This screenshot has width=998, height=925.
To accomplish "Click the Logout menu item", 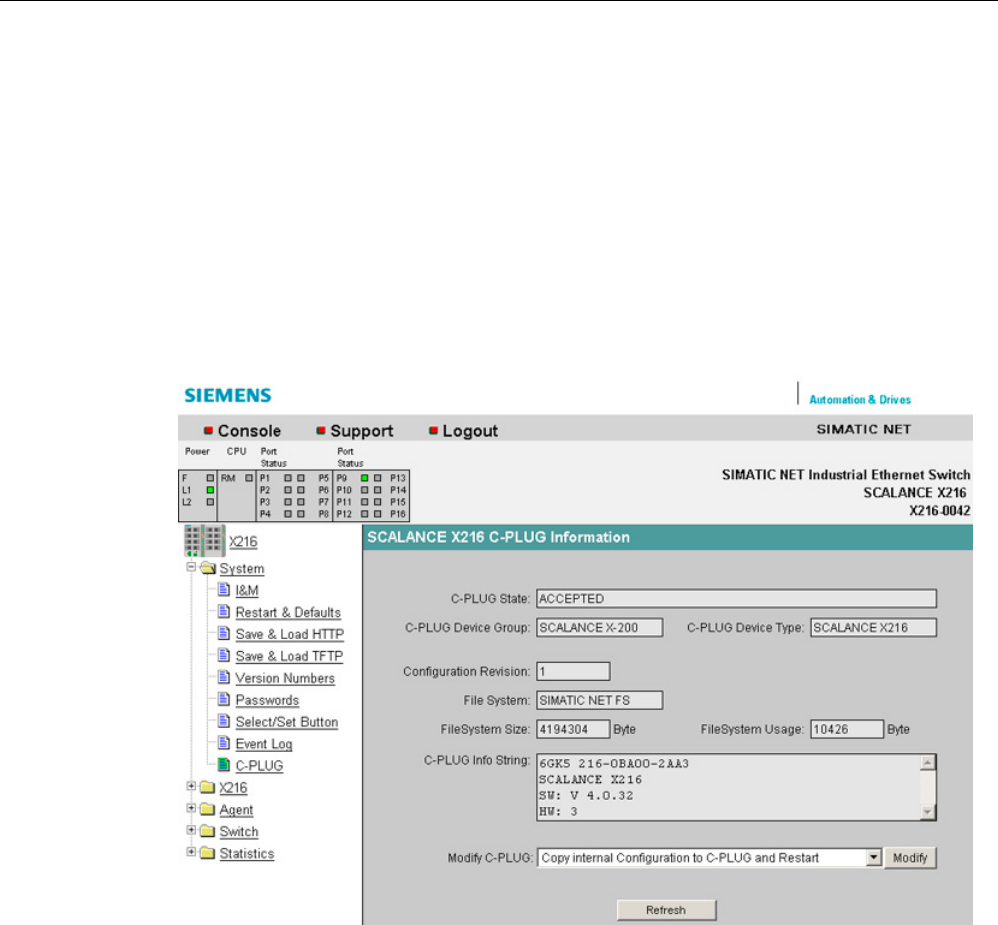I will 470,431.
